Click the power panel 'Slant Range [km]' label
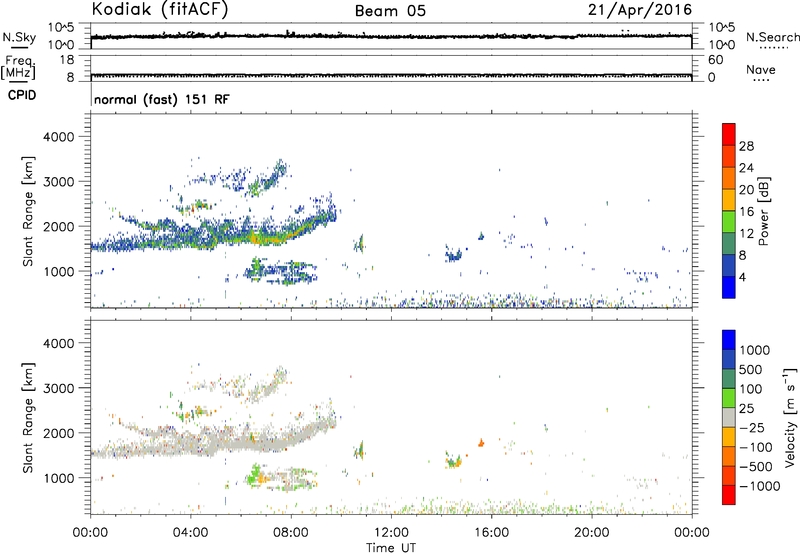The image size is (800, 554). click(x=28, y=211)
